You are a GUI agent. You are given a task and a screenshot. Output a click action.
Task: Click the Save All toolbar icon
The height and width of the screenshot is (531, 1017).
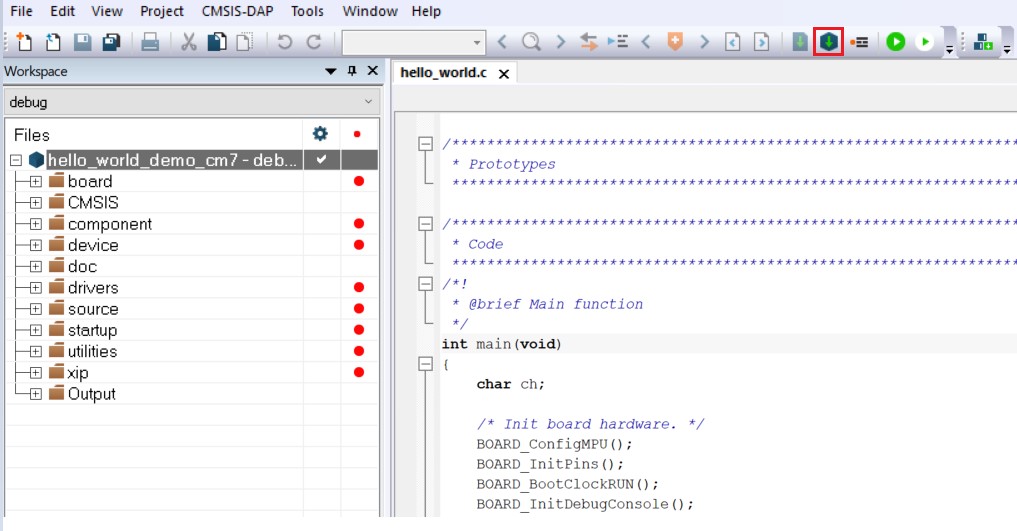coord(111,42)
